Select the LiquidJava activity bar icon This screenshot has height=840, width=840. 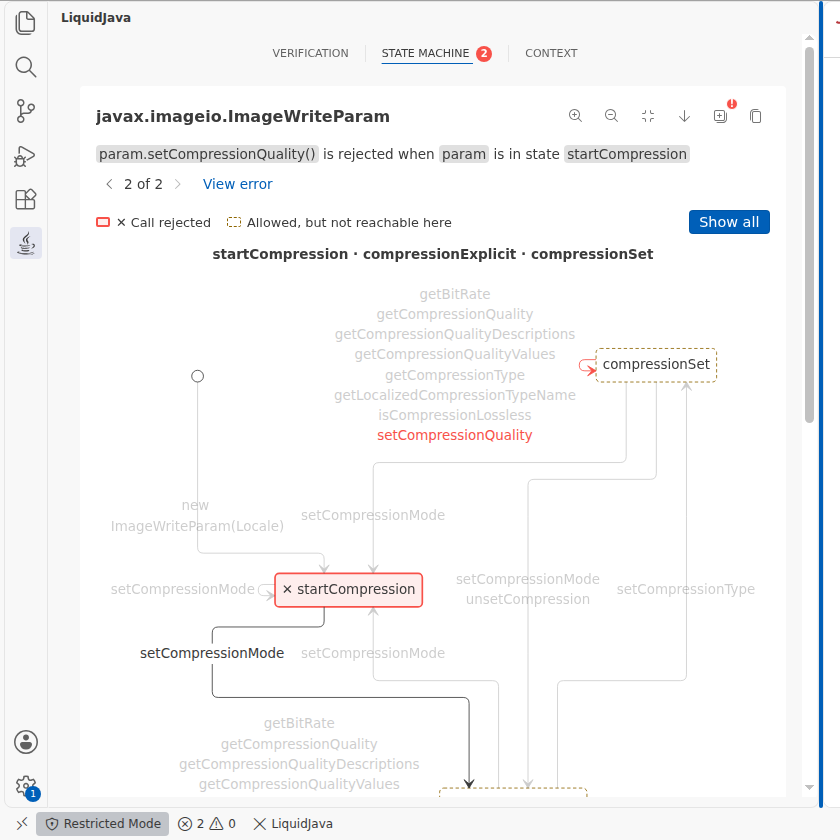pos(26,243)
